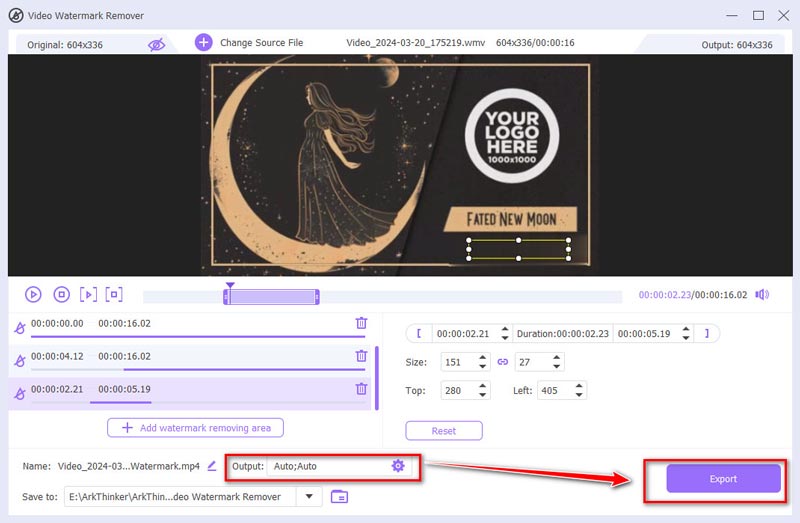Toggle original preview eye icon
The height and width of the screenshot is (523, 800).
[156, 45]
